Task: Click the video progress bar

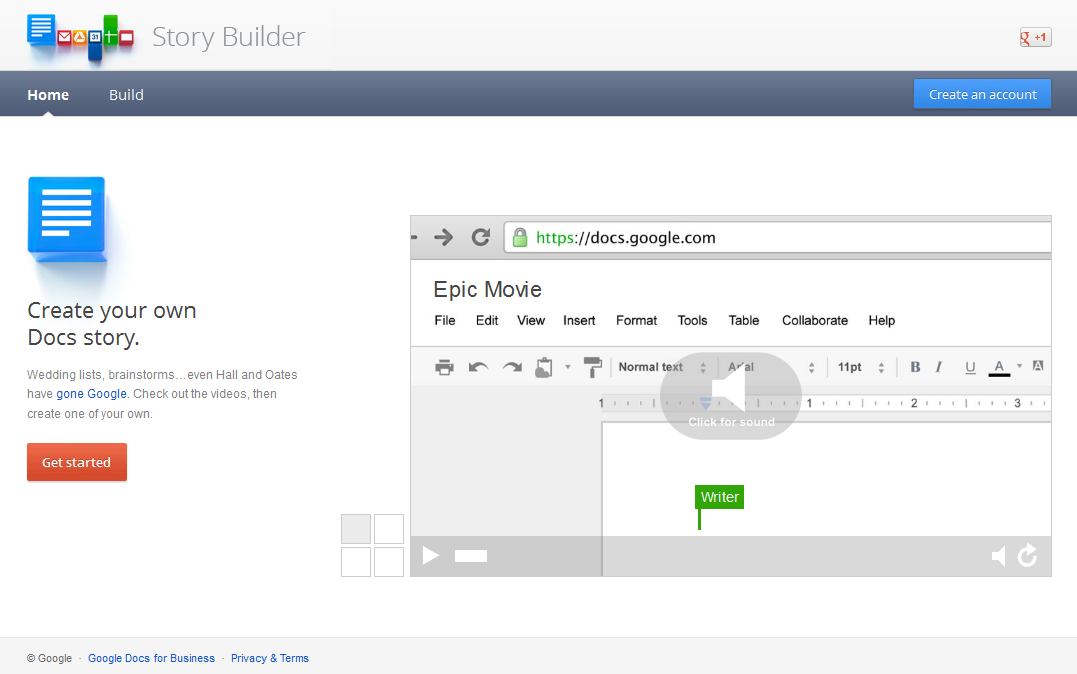Action: coord(470,555)
